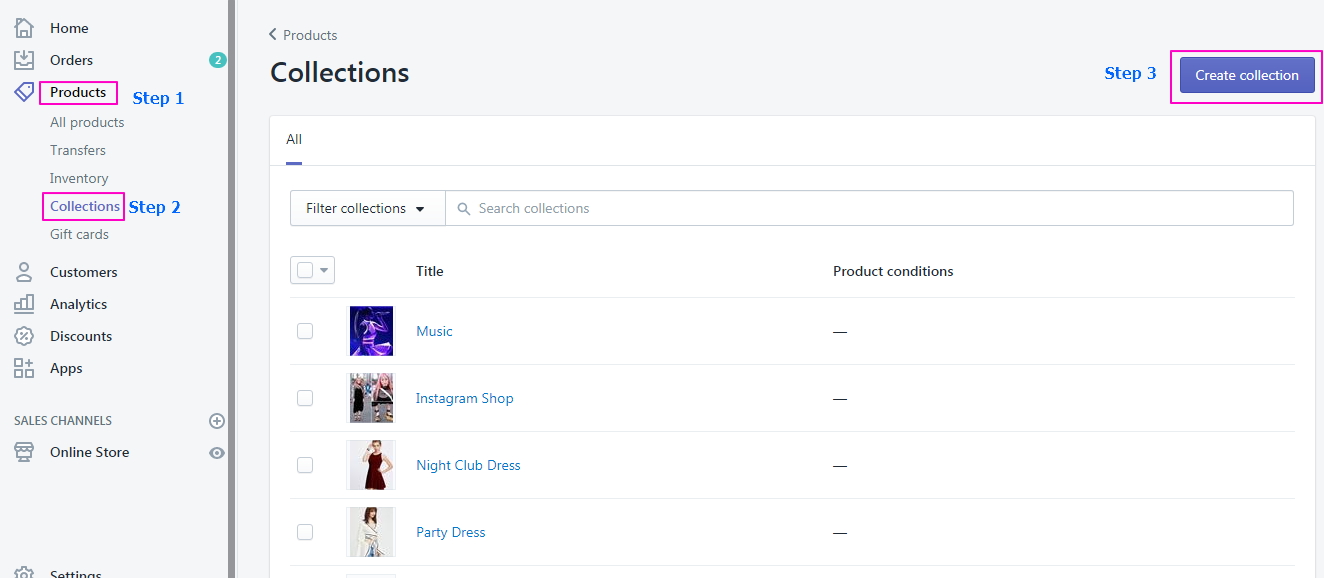This screenshot has width=1324, height=578.
Task: Select the Night Club Dress checkbox
Action: click(305, 465)
